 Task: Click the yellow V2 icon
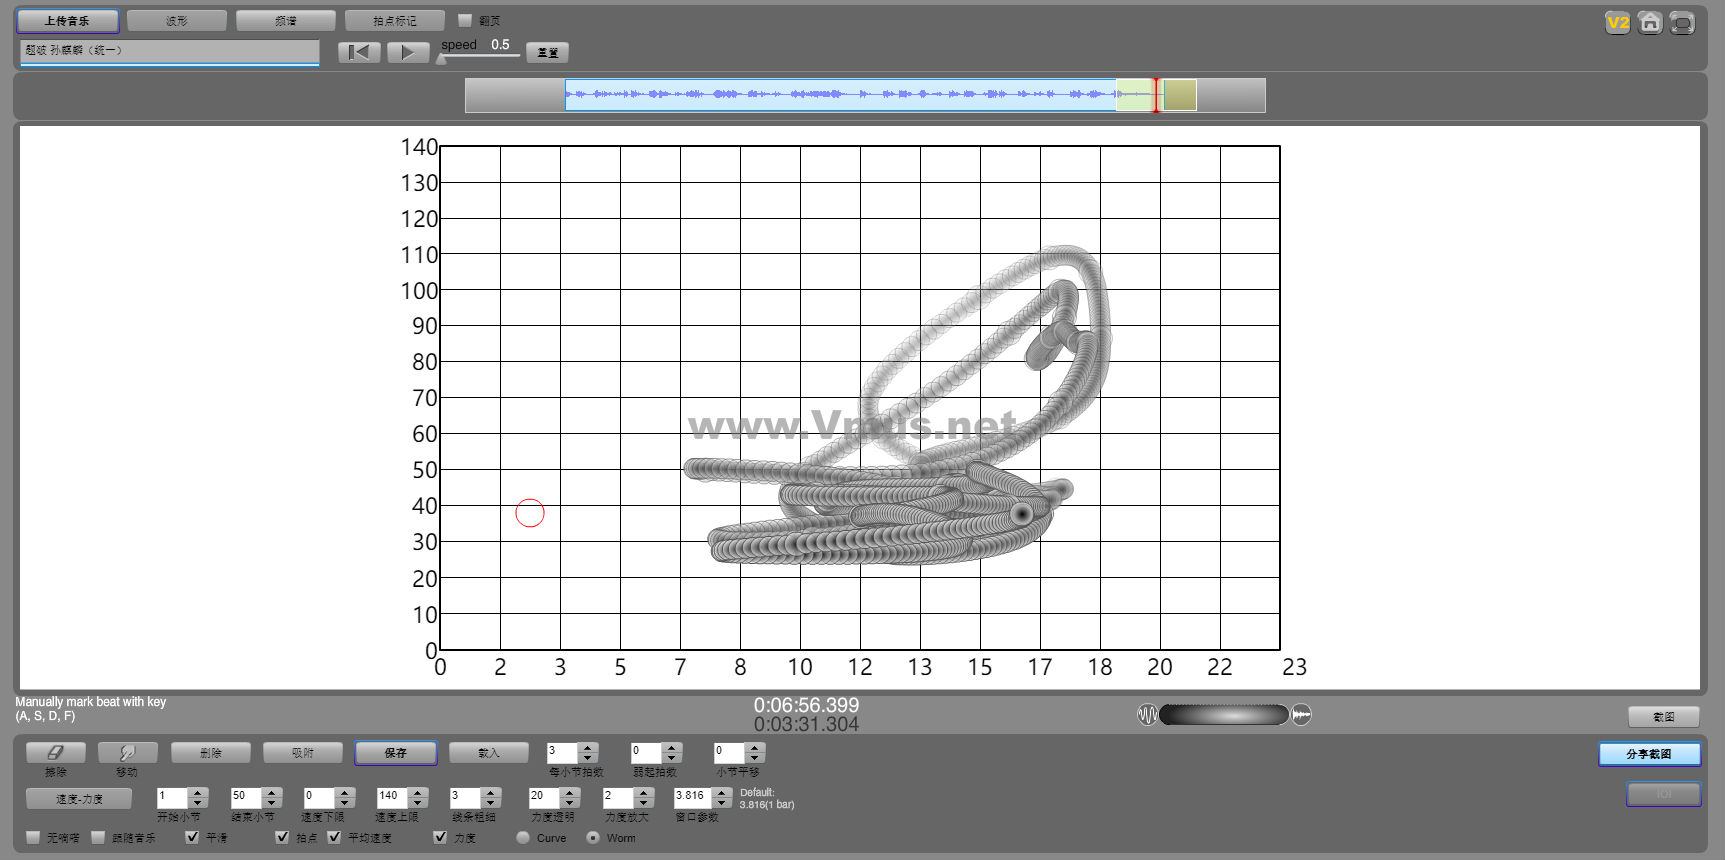point(1617,22)
